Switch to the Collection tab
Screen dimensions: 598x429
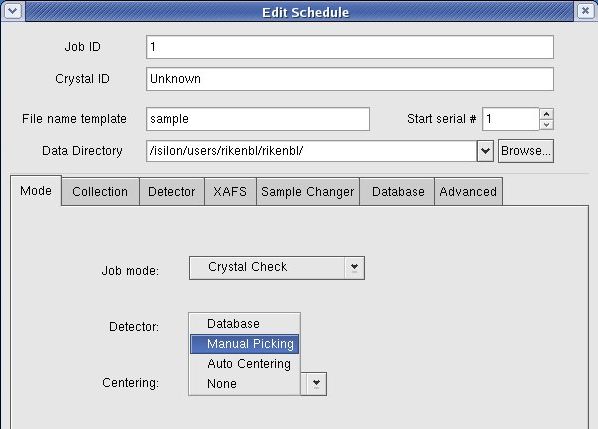100,191
